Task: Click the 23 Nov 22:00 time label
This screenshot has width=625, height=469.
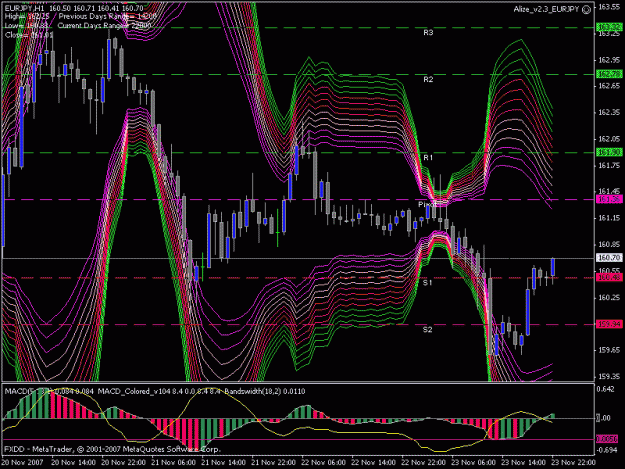Action: tap(573, 463)
